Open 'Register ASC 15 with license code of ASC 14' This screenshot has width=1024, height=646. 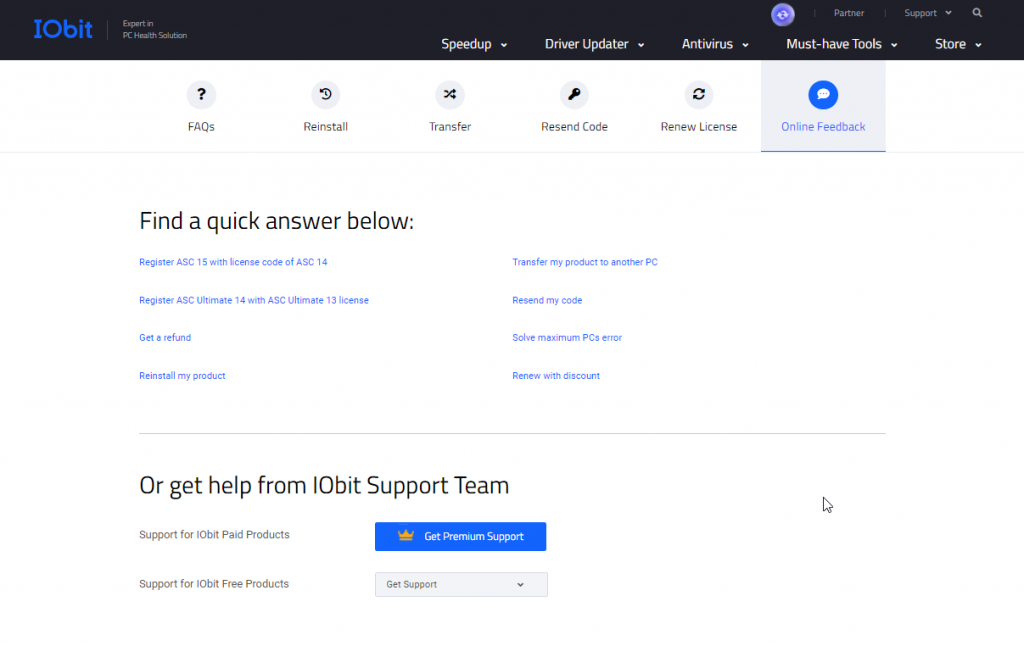(x=233, y=262)
